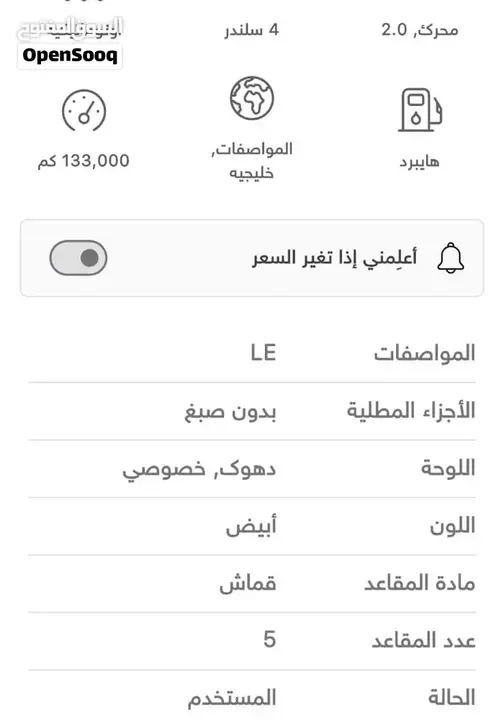
Task: Select the المواصفات LE row
Action: pos(252,353)
